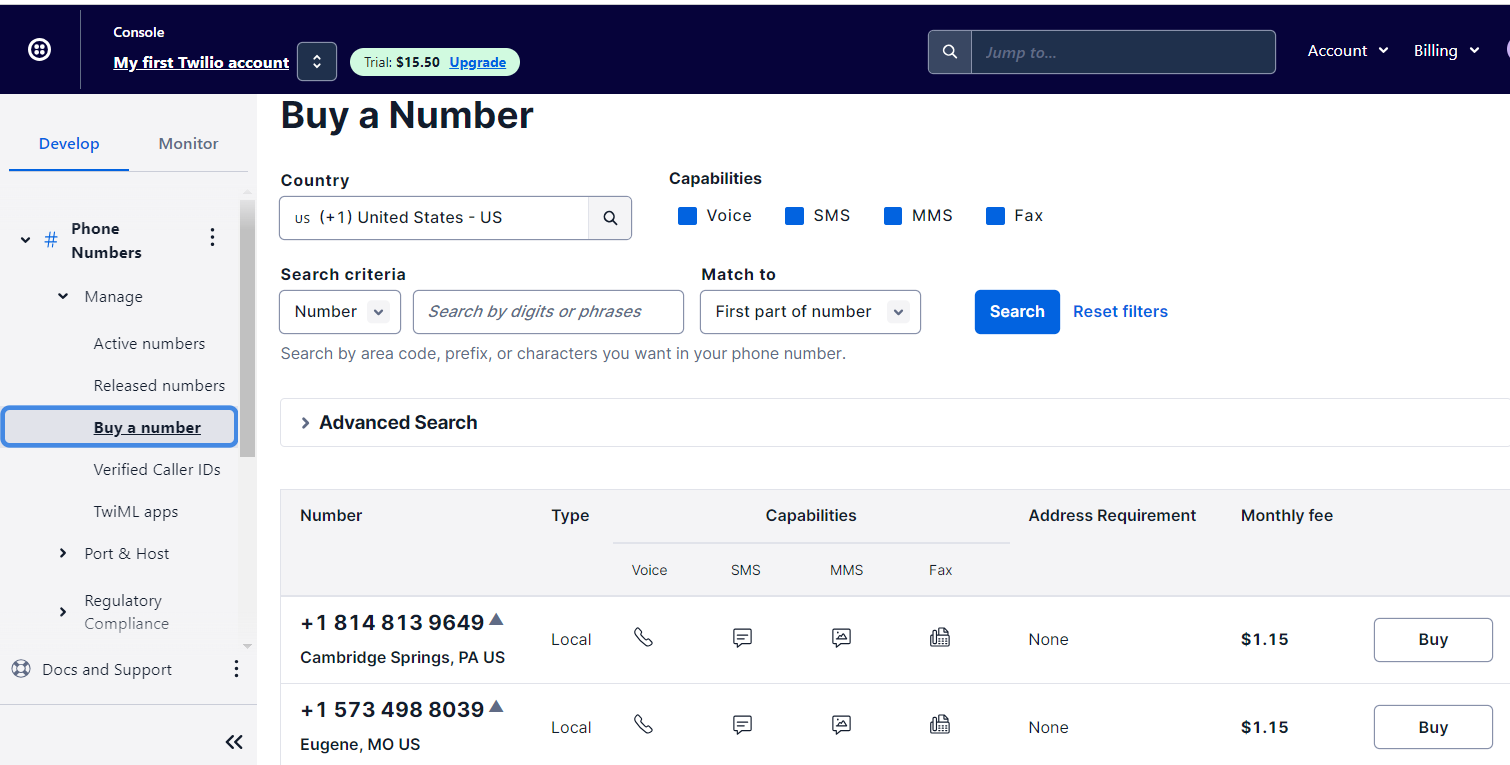Click the Jump to search magnifier icon
The height and width of the screenshot is (765, 1510).
950,52
